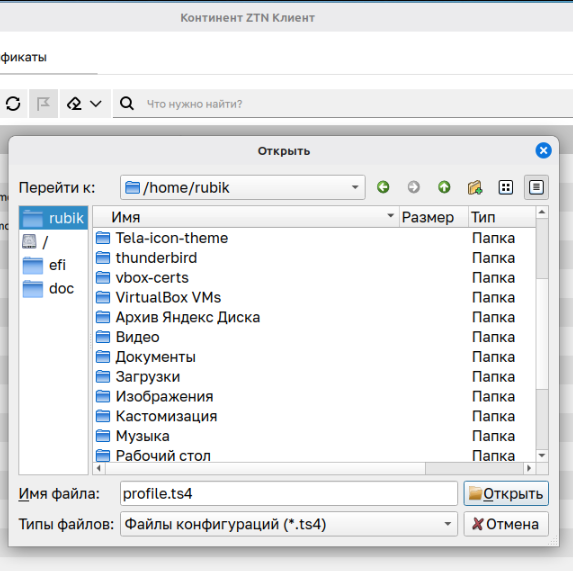Click the Папка type cell for Документы
The image size is (573, 571).
coord(493,357)
